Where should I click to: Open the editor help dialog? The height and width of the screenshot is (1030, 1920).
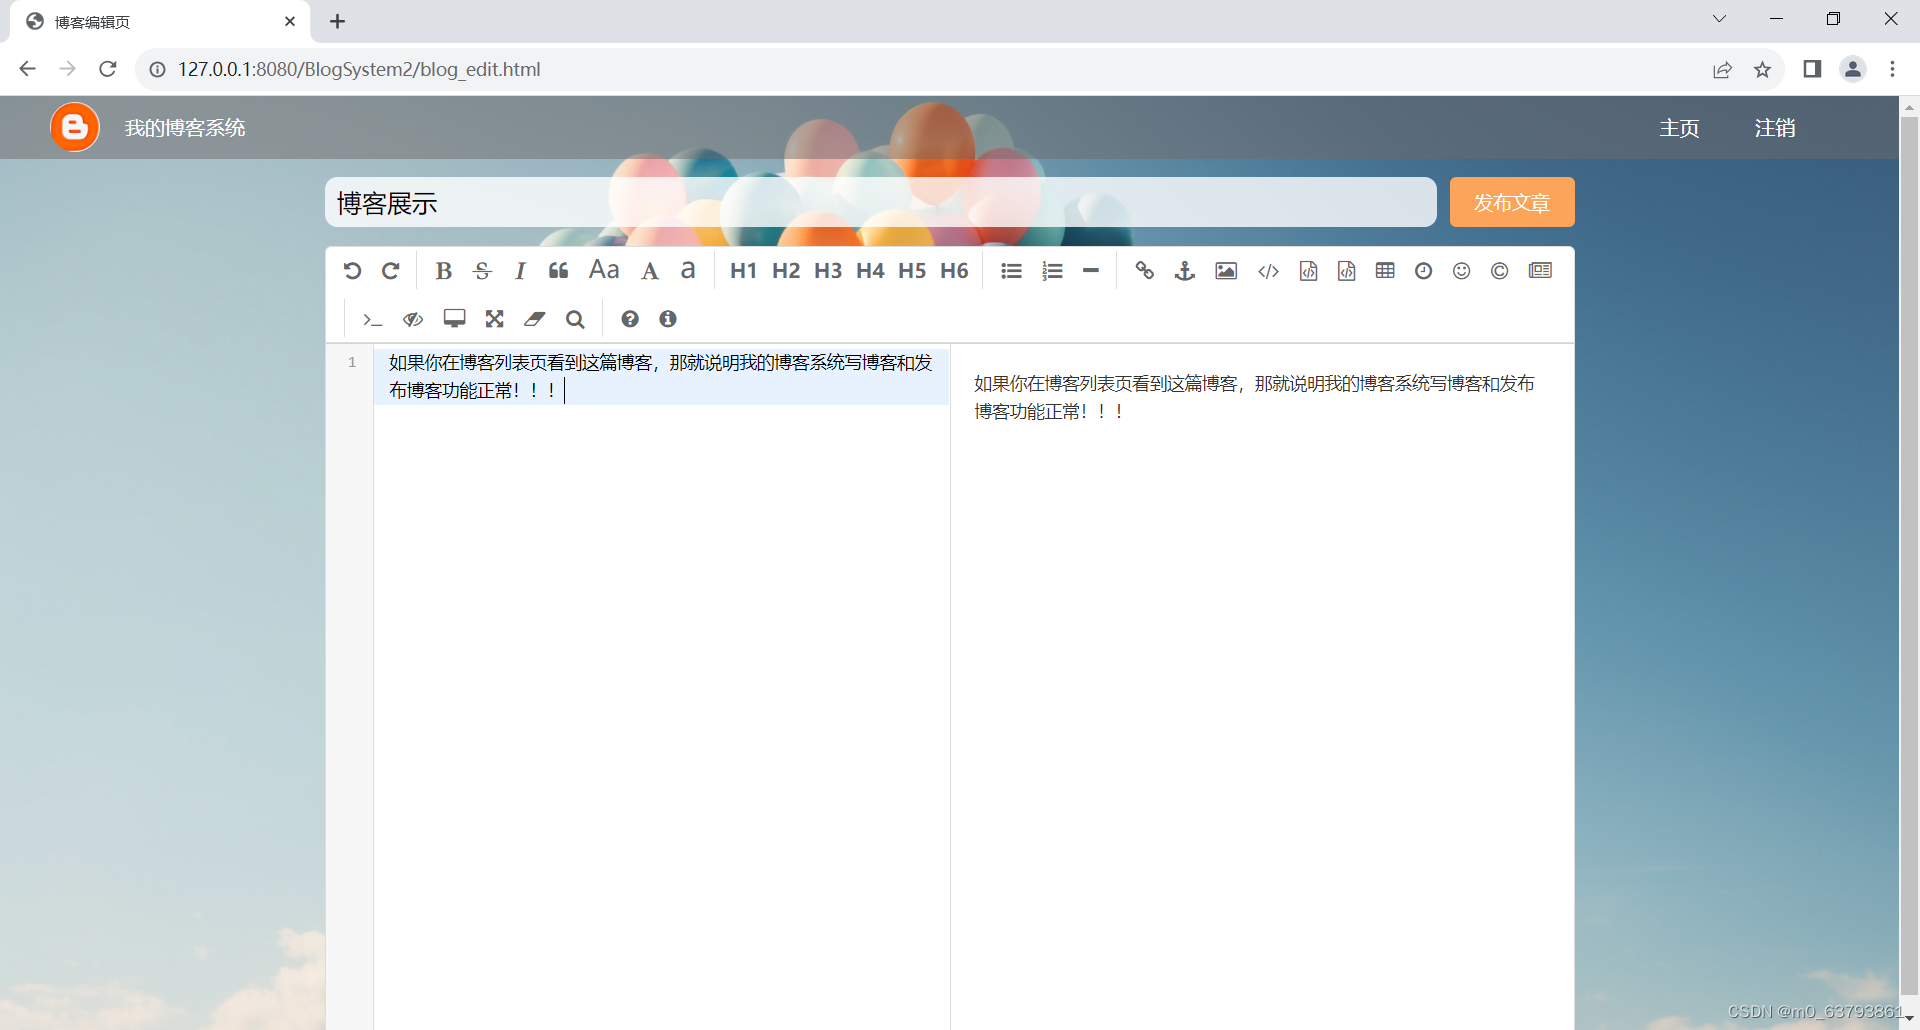coord(629,318)
